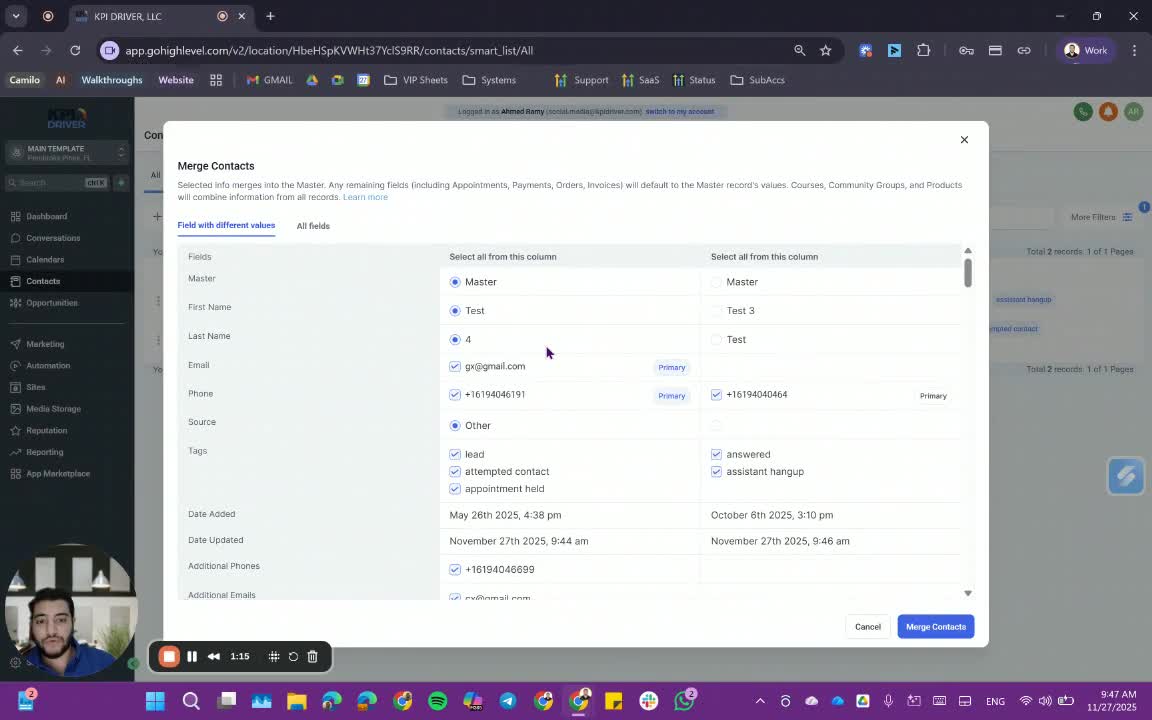The height and width of the screenshot is (720, 1152).
Task: Open File Explorer from taskbar
Action: (x=296, y=701)
